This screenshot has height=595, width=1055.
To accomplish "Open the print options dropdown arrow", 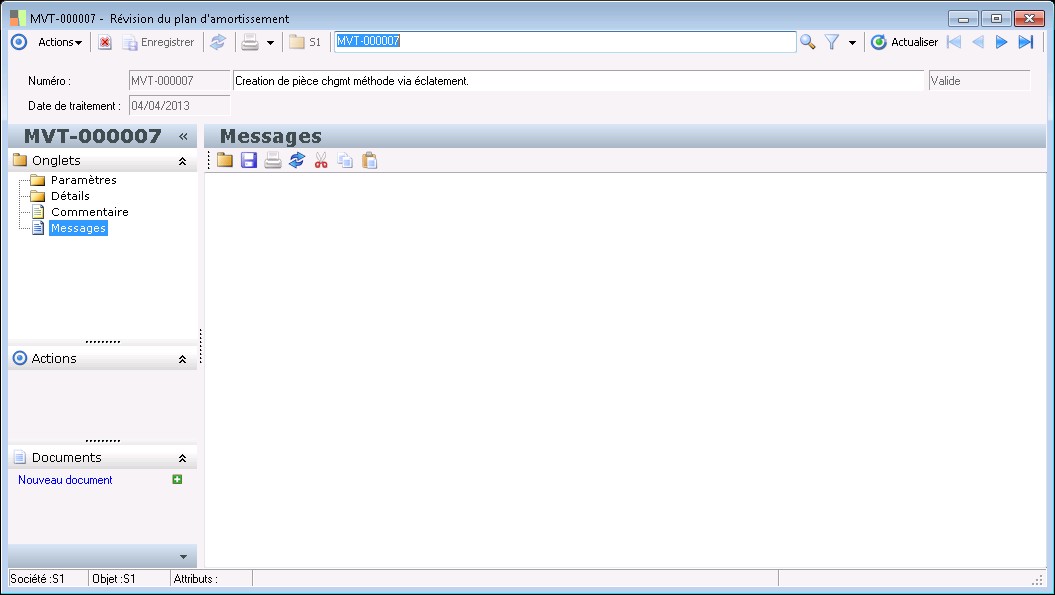I will point(270,42).
